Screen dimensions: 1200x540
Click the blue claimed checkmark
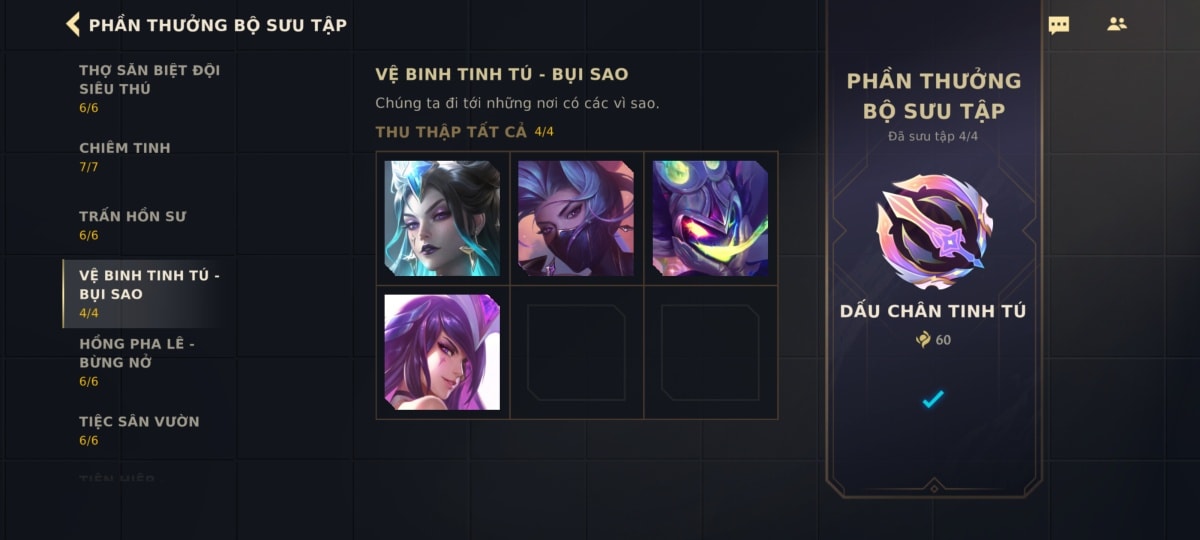click(933, 399)
